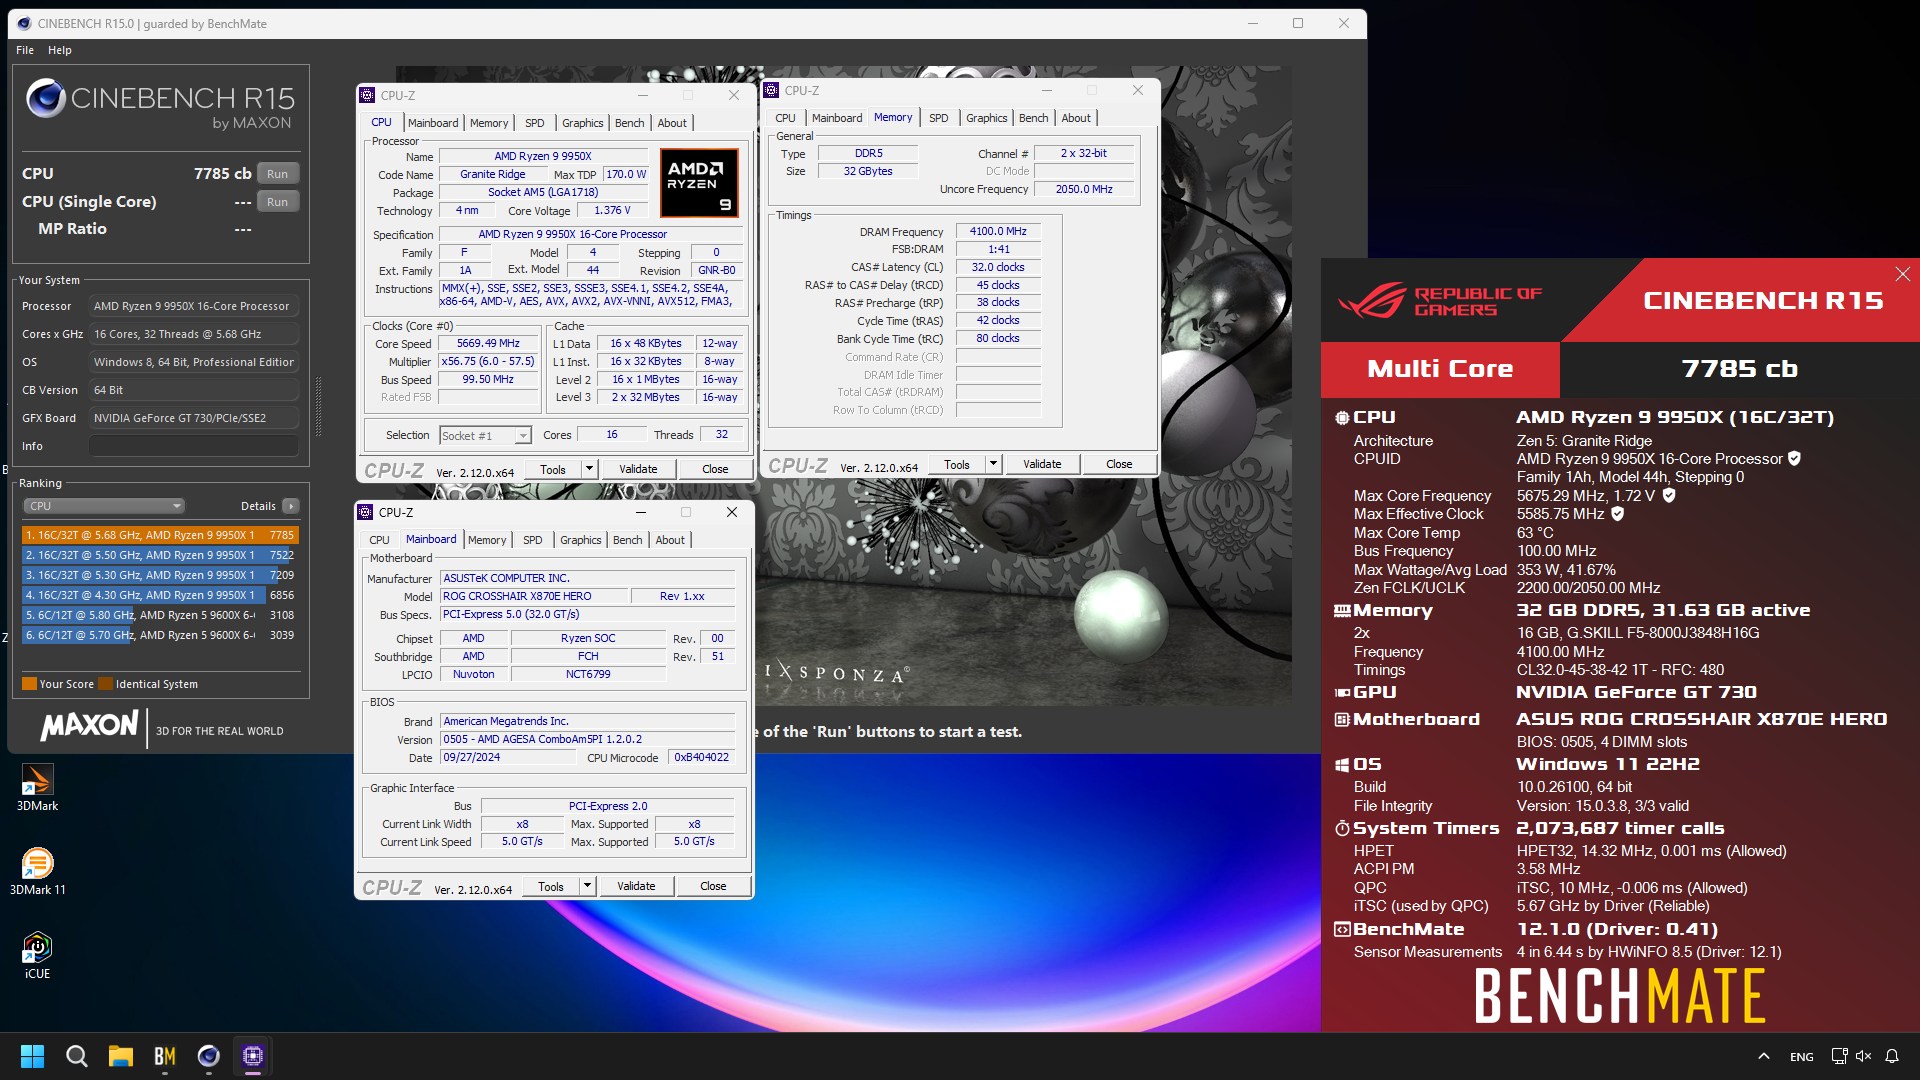The height and width of the screenshot is (1080, 1920).
Task: Click Validate in CPU-Z Mainboard window
Action: (x=636, y=886)
